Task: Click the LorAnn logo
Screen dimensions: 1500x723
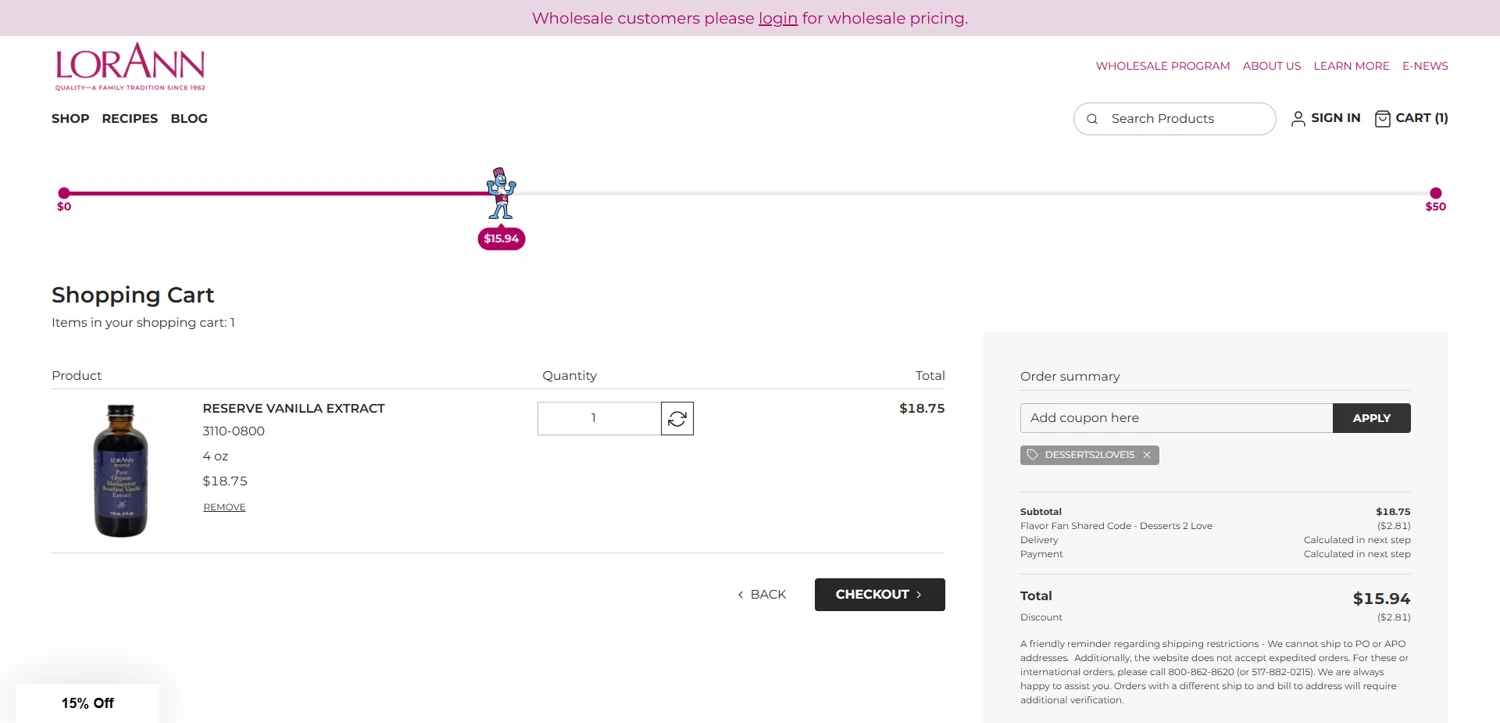Action: click(x=130, y=67)
